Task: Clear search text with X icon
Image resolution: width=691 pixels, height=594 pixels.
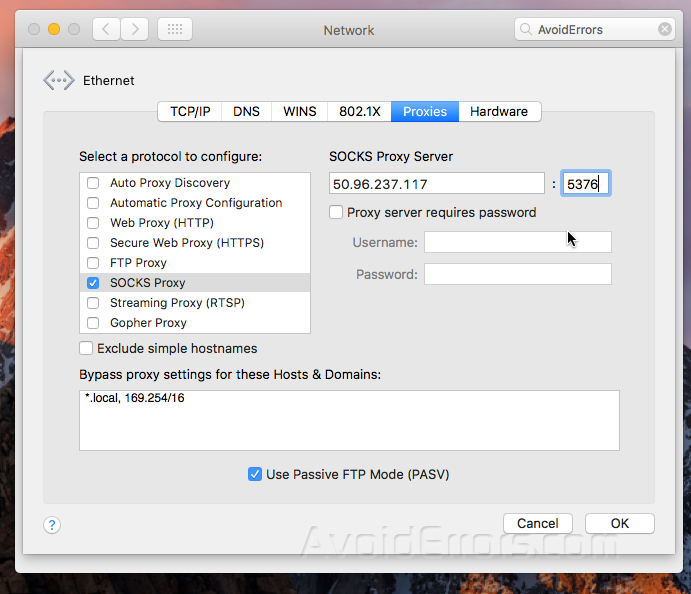Action: (x=665, y=30)
